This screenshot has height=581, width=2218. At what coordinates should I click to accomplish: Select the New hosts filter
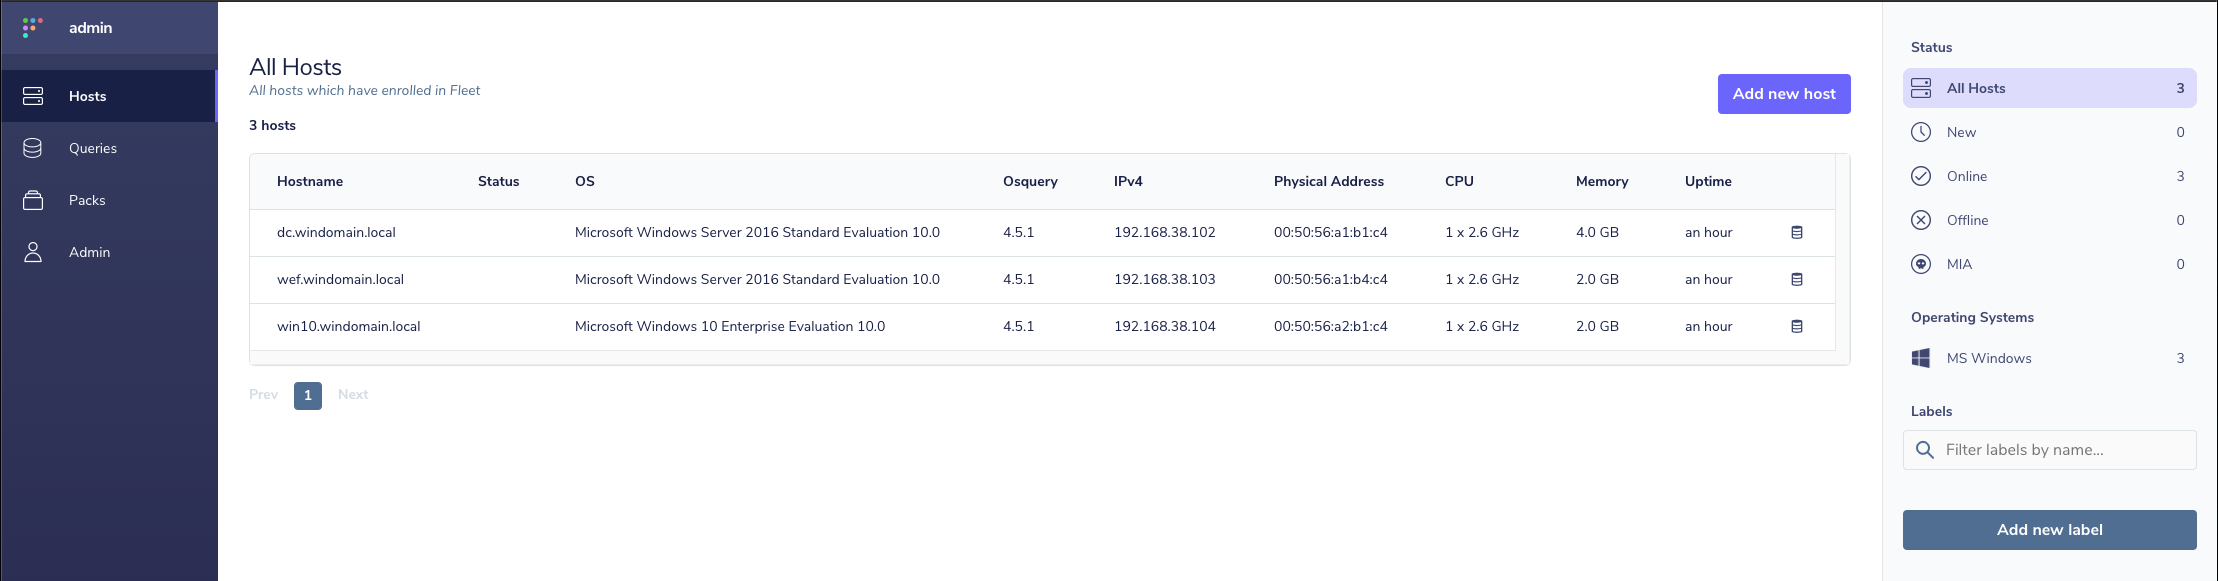(2049, 132)
